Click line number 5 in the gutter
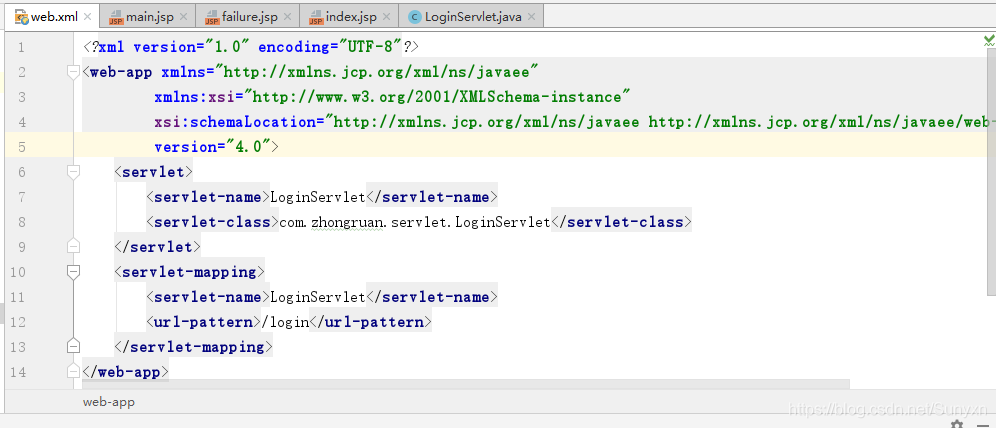Screen dimensions: 996x428 22,147
